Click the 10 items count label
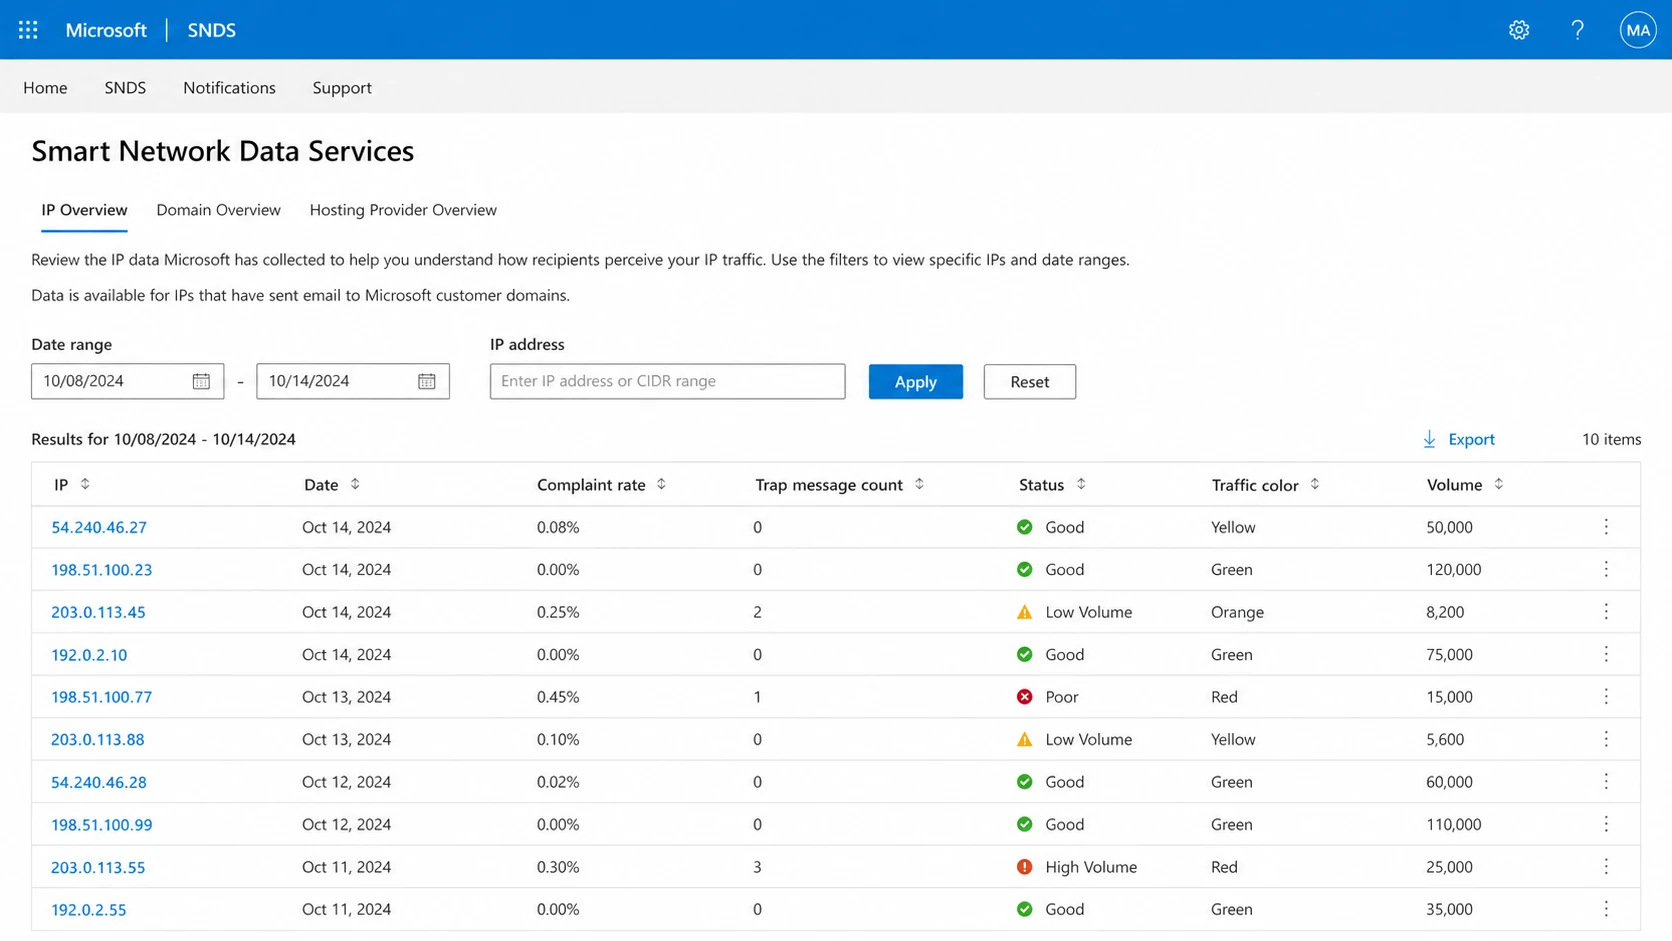The image size is (1672, 941). pyautogui.click(x=1611, y=439)
